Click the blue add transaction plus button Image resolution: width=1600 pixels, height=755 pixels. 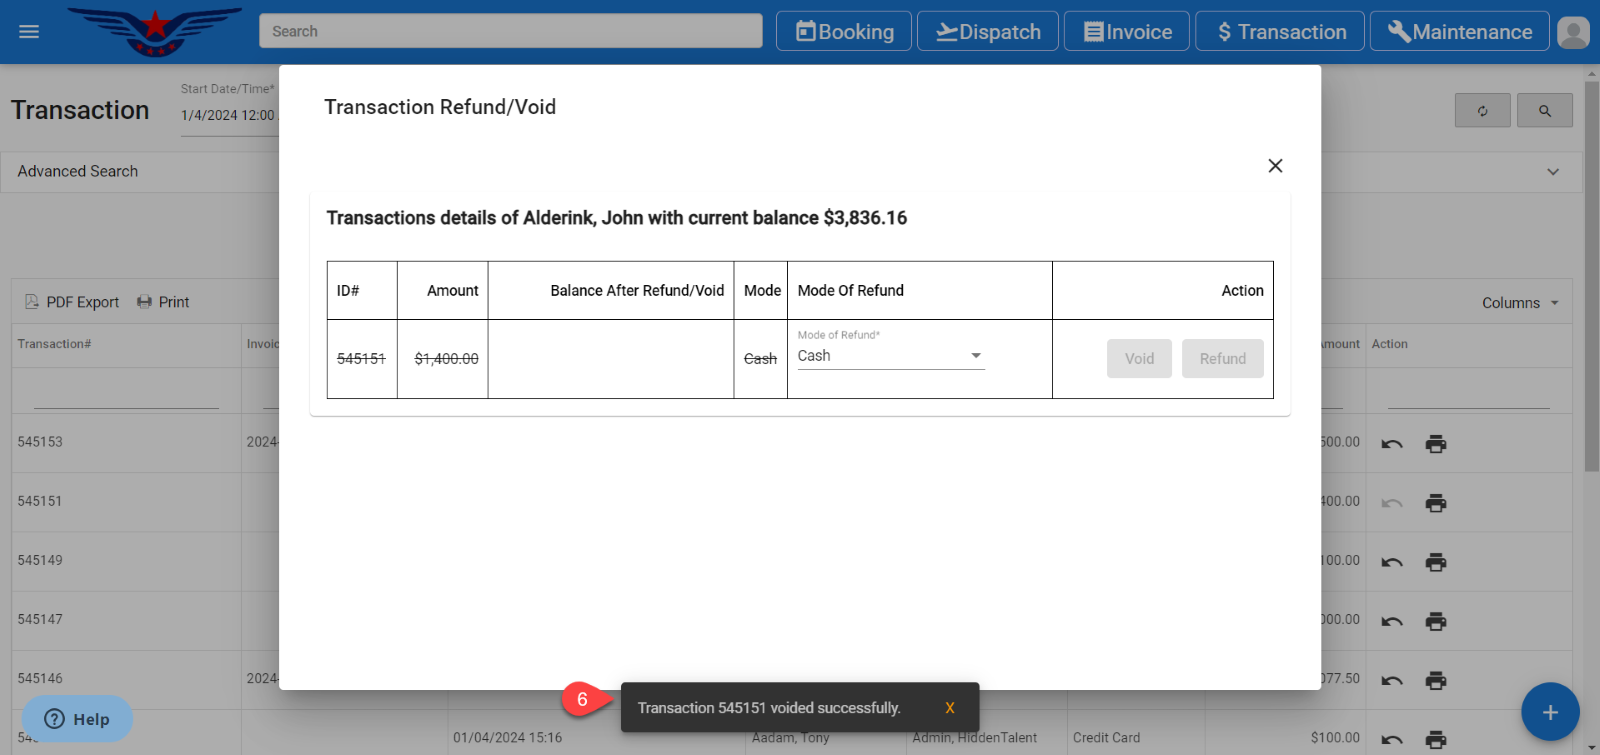click(x=1550, y=712)
